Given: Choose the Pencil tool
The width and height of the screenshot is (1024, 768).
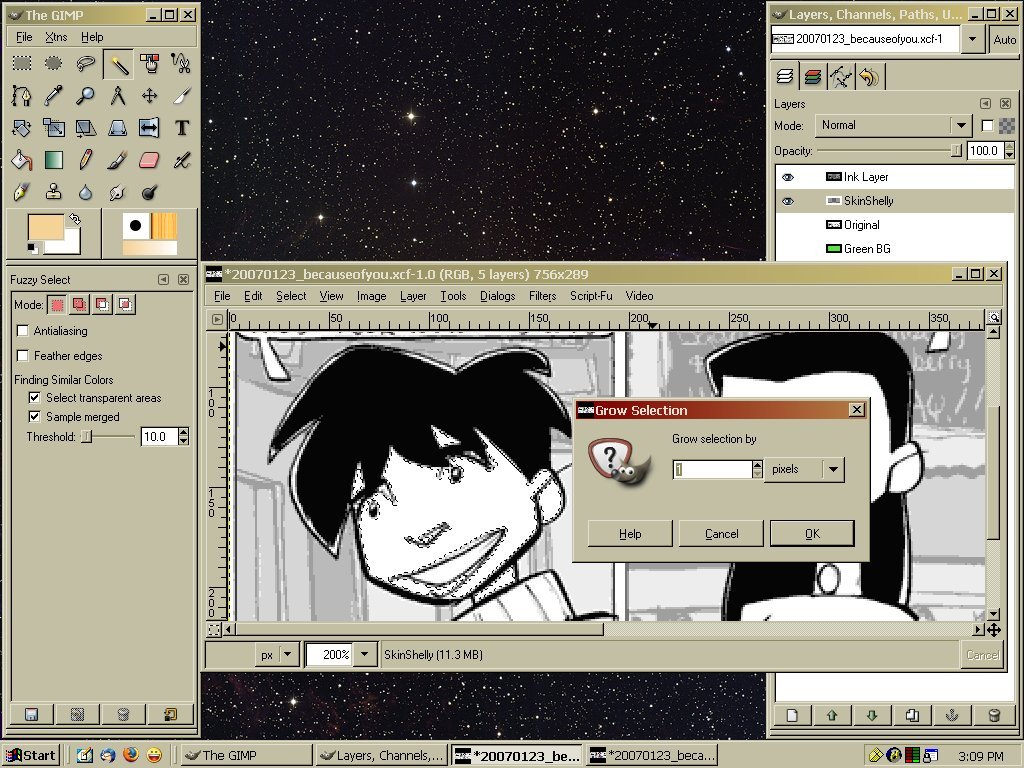Looking at the screenshot, I should point(86,159).
